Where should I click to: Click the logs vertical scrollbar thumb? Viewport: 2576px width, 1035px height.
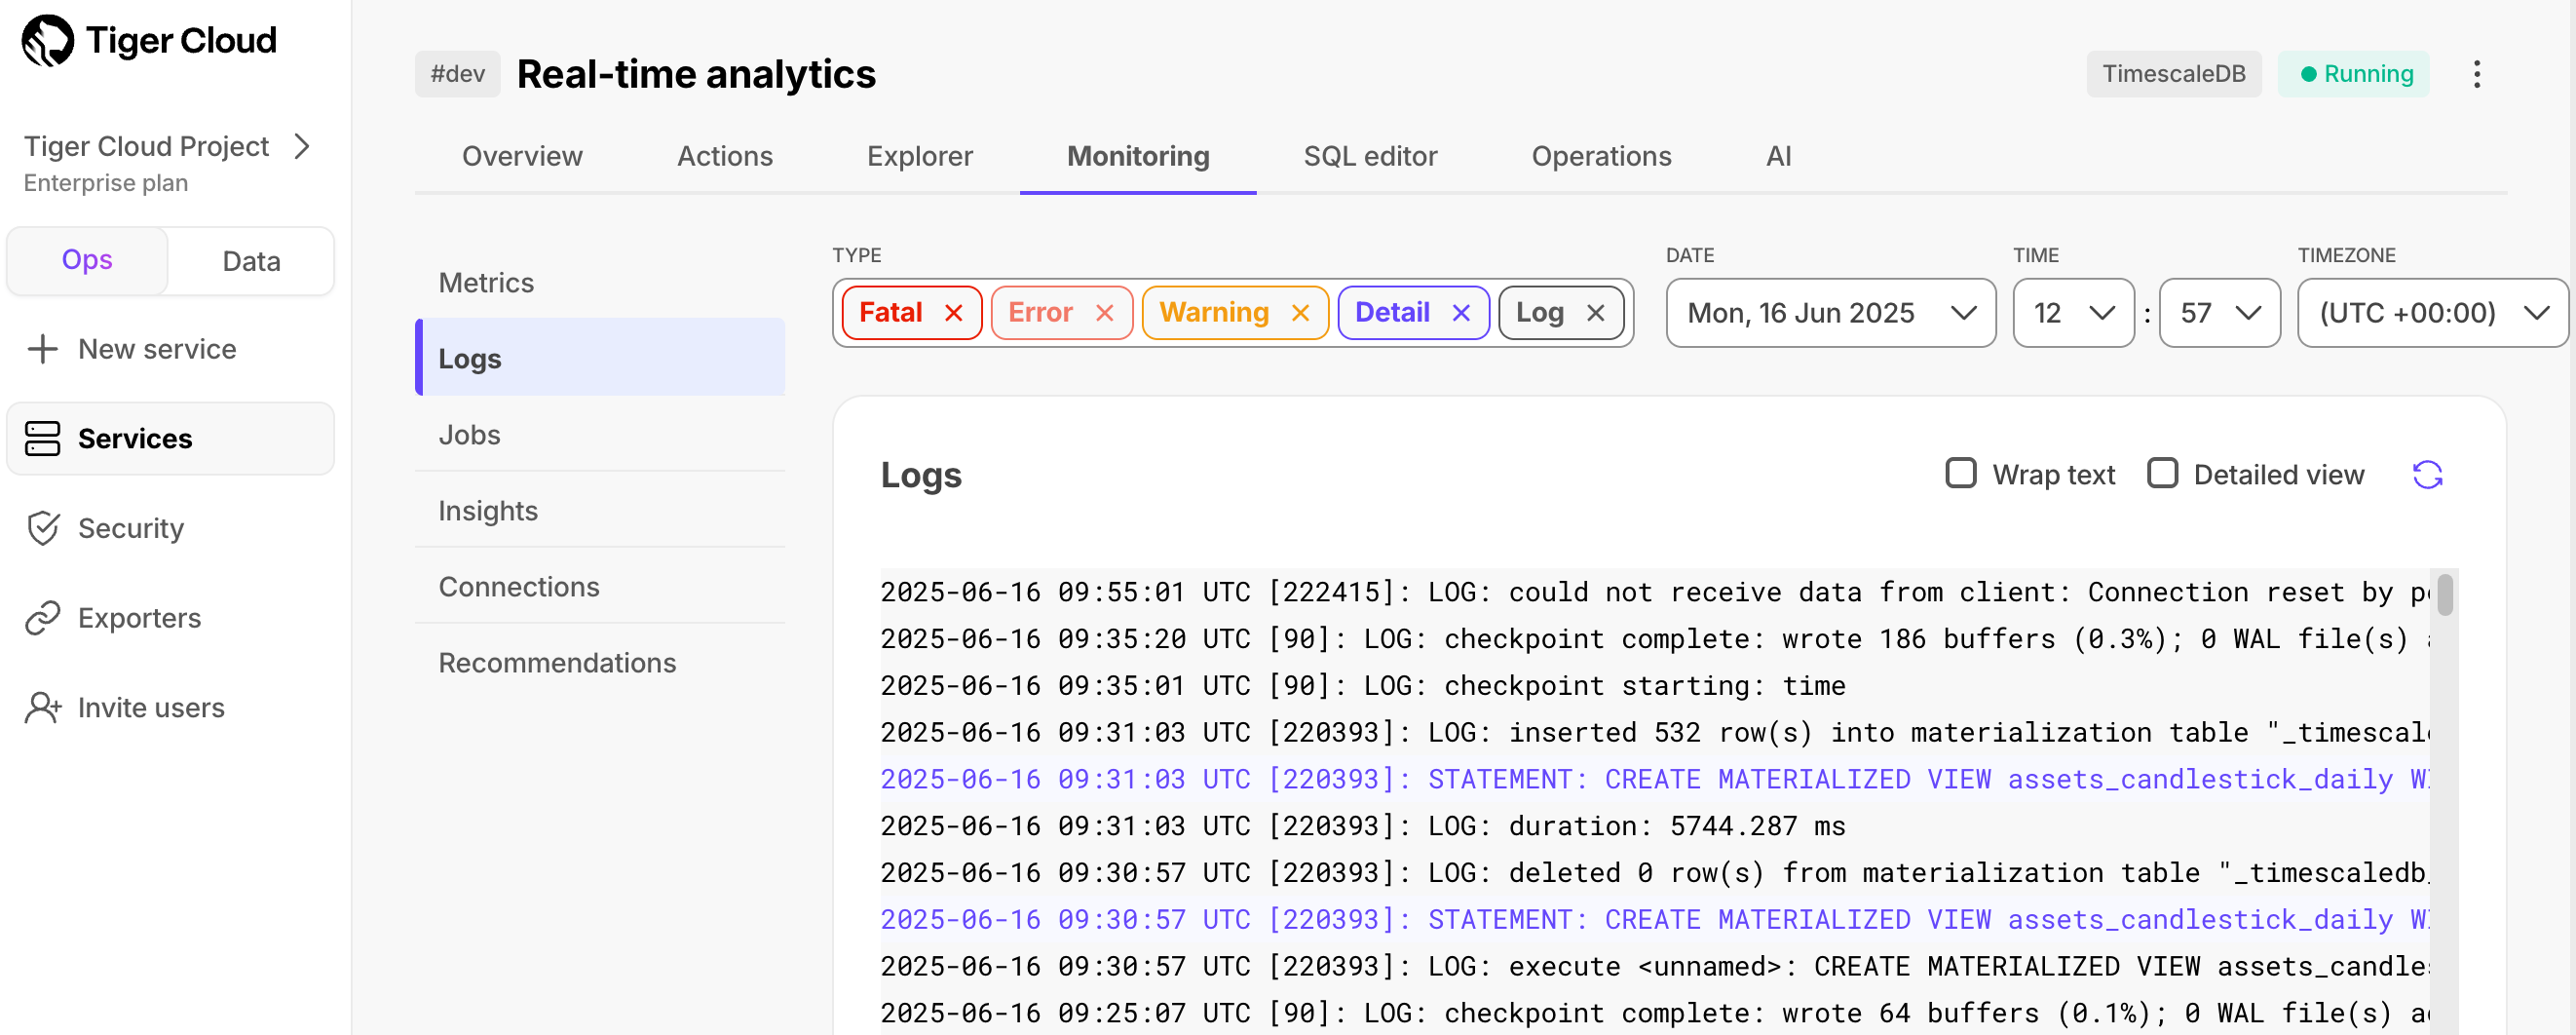coord(2444,595)
